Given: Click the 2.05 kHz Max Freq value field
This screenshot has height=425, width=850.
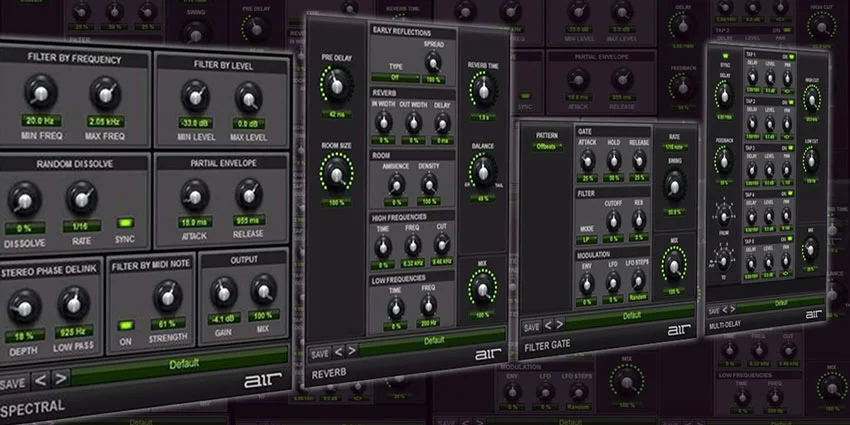Looking at the screenshot, I should pyautogui.click(x=106, y=121).
